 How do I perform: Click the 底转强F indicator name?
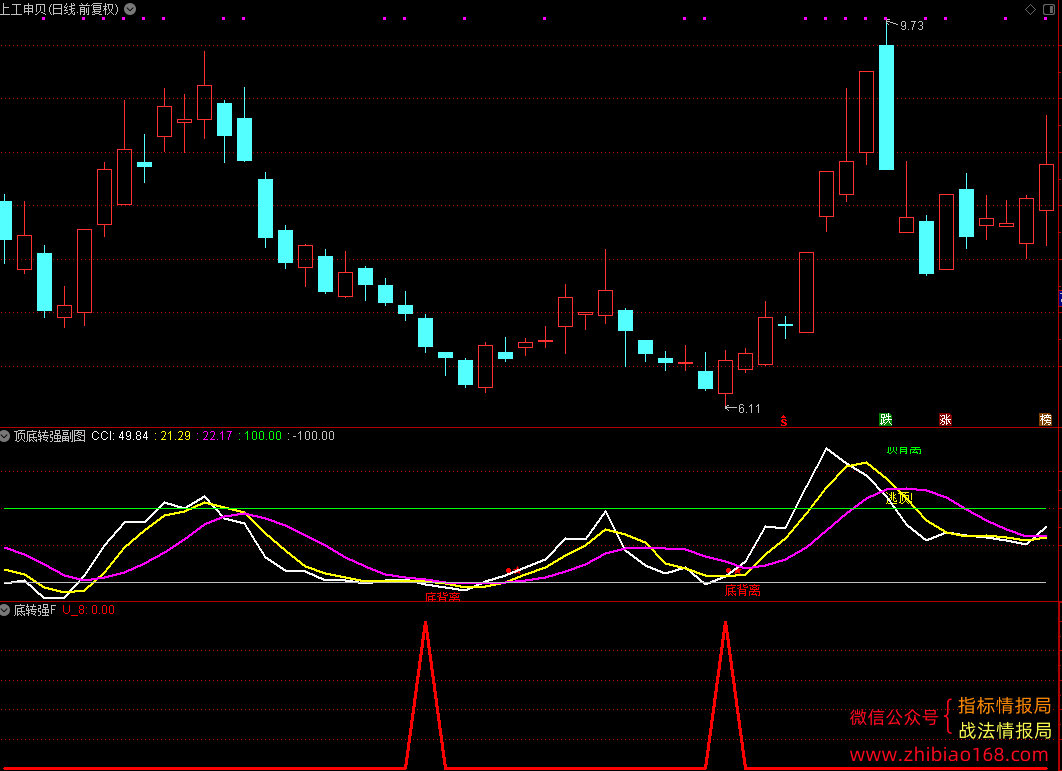point(35,610)
